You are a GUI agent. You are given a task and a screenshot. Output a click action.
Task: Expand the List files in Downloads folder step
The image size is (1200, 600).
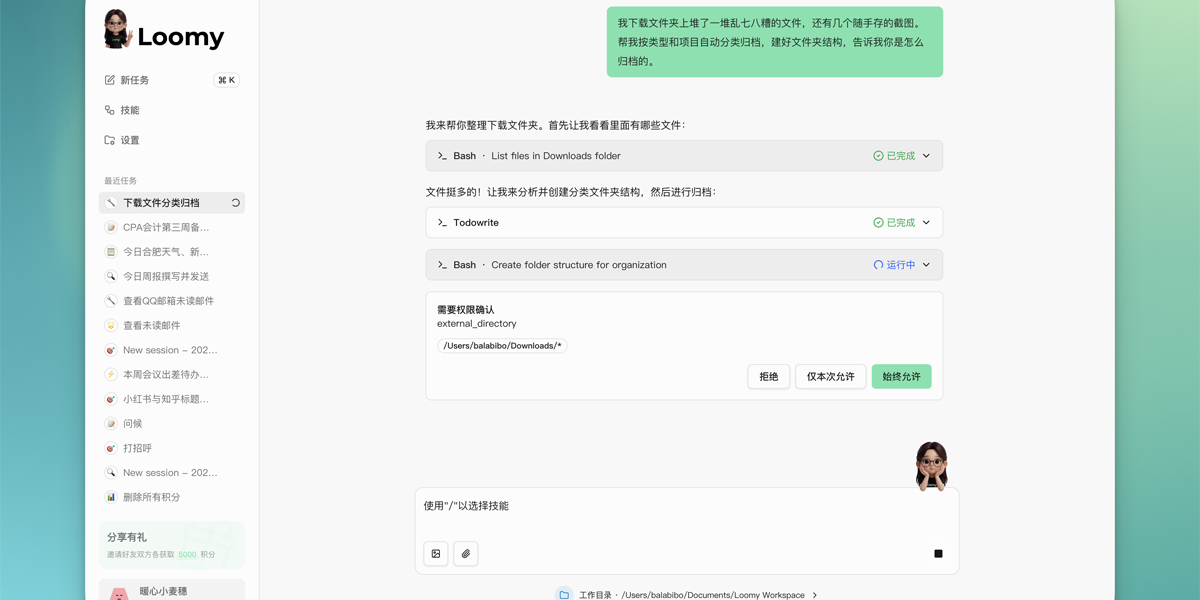(x=684, y=156)
